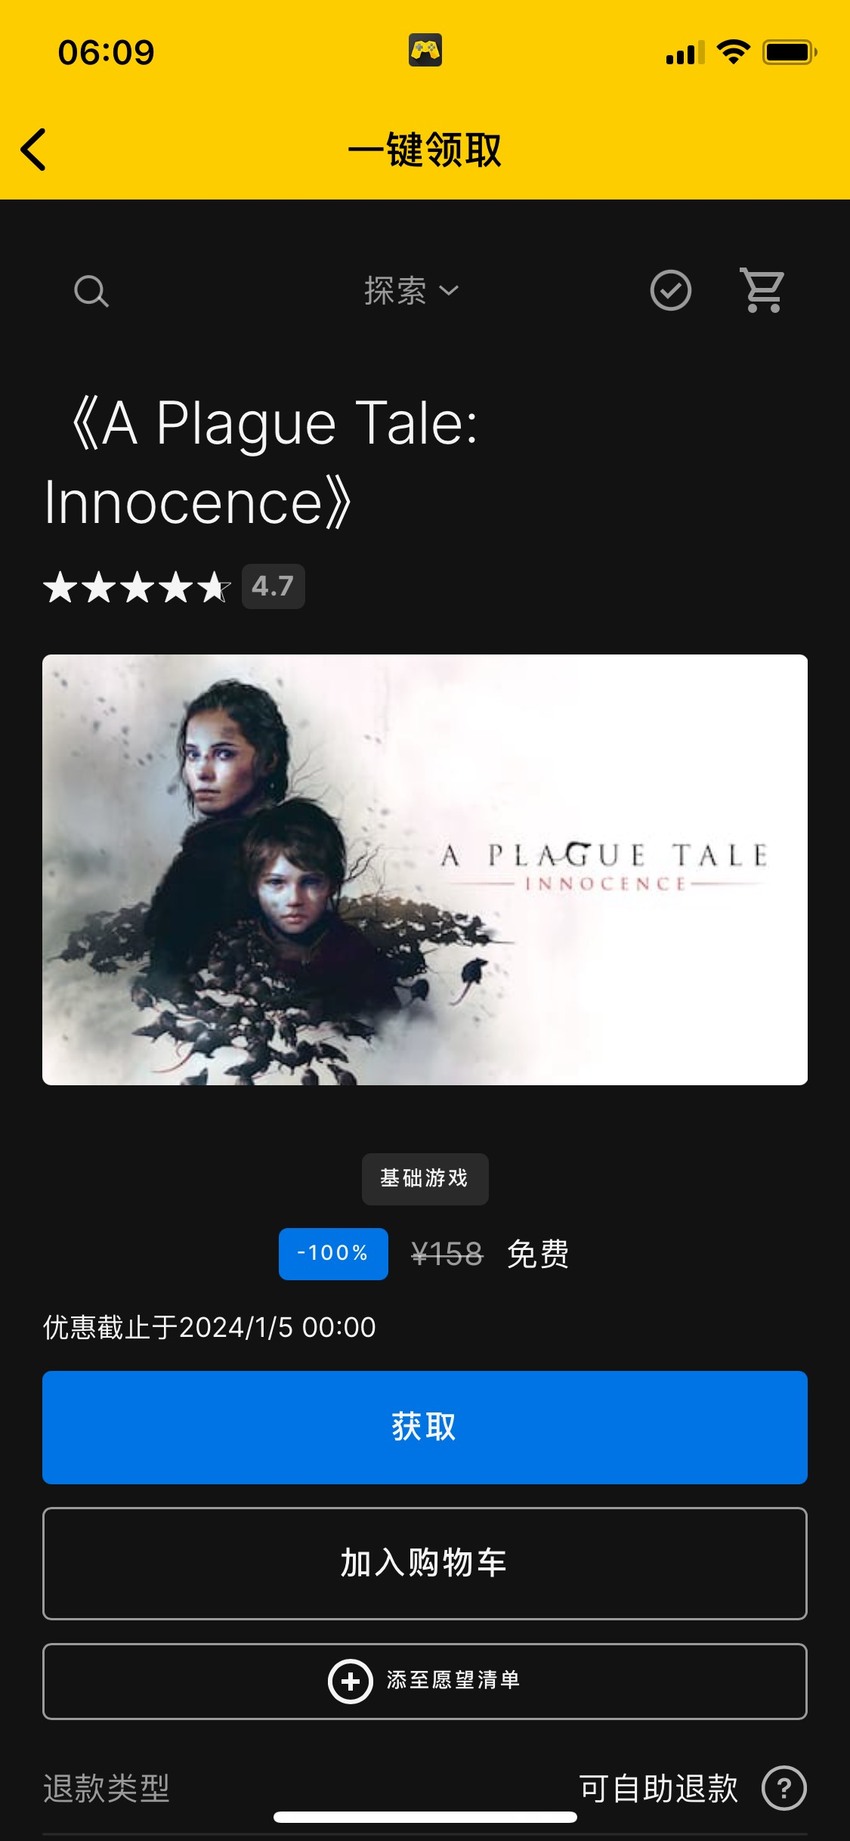850x1841 pixels.
Task: Click the 加入购物车 button
Action: (x=425, y=1563)
